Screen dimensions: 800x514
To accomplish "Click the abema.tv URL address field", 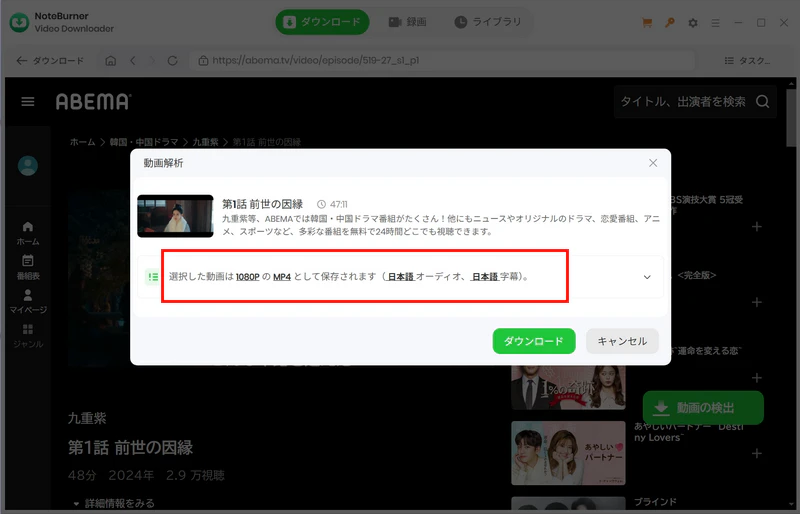I will click(442, 61).
